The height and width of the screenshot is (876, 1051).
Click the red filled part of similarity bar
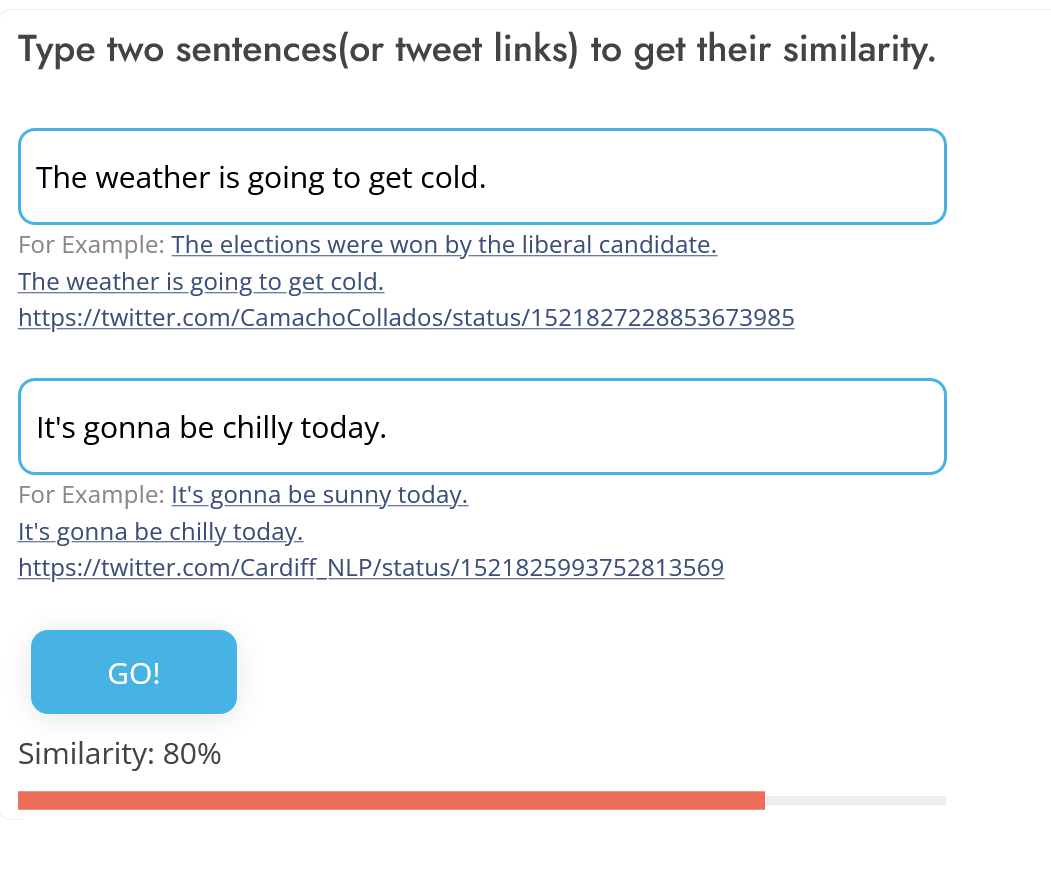tap(390, 800)
